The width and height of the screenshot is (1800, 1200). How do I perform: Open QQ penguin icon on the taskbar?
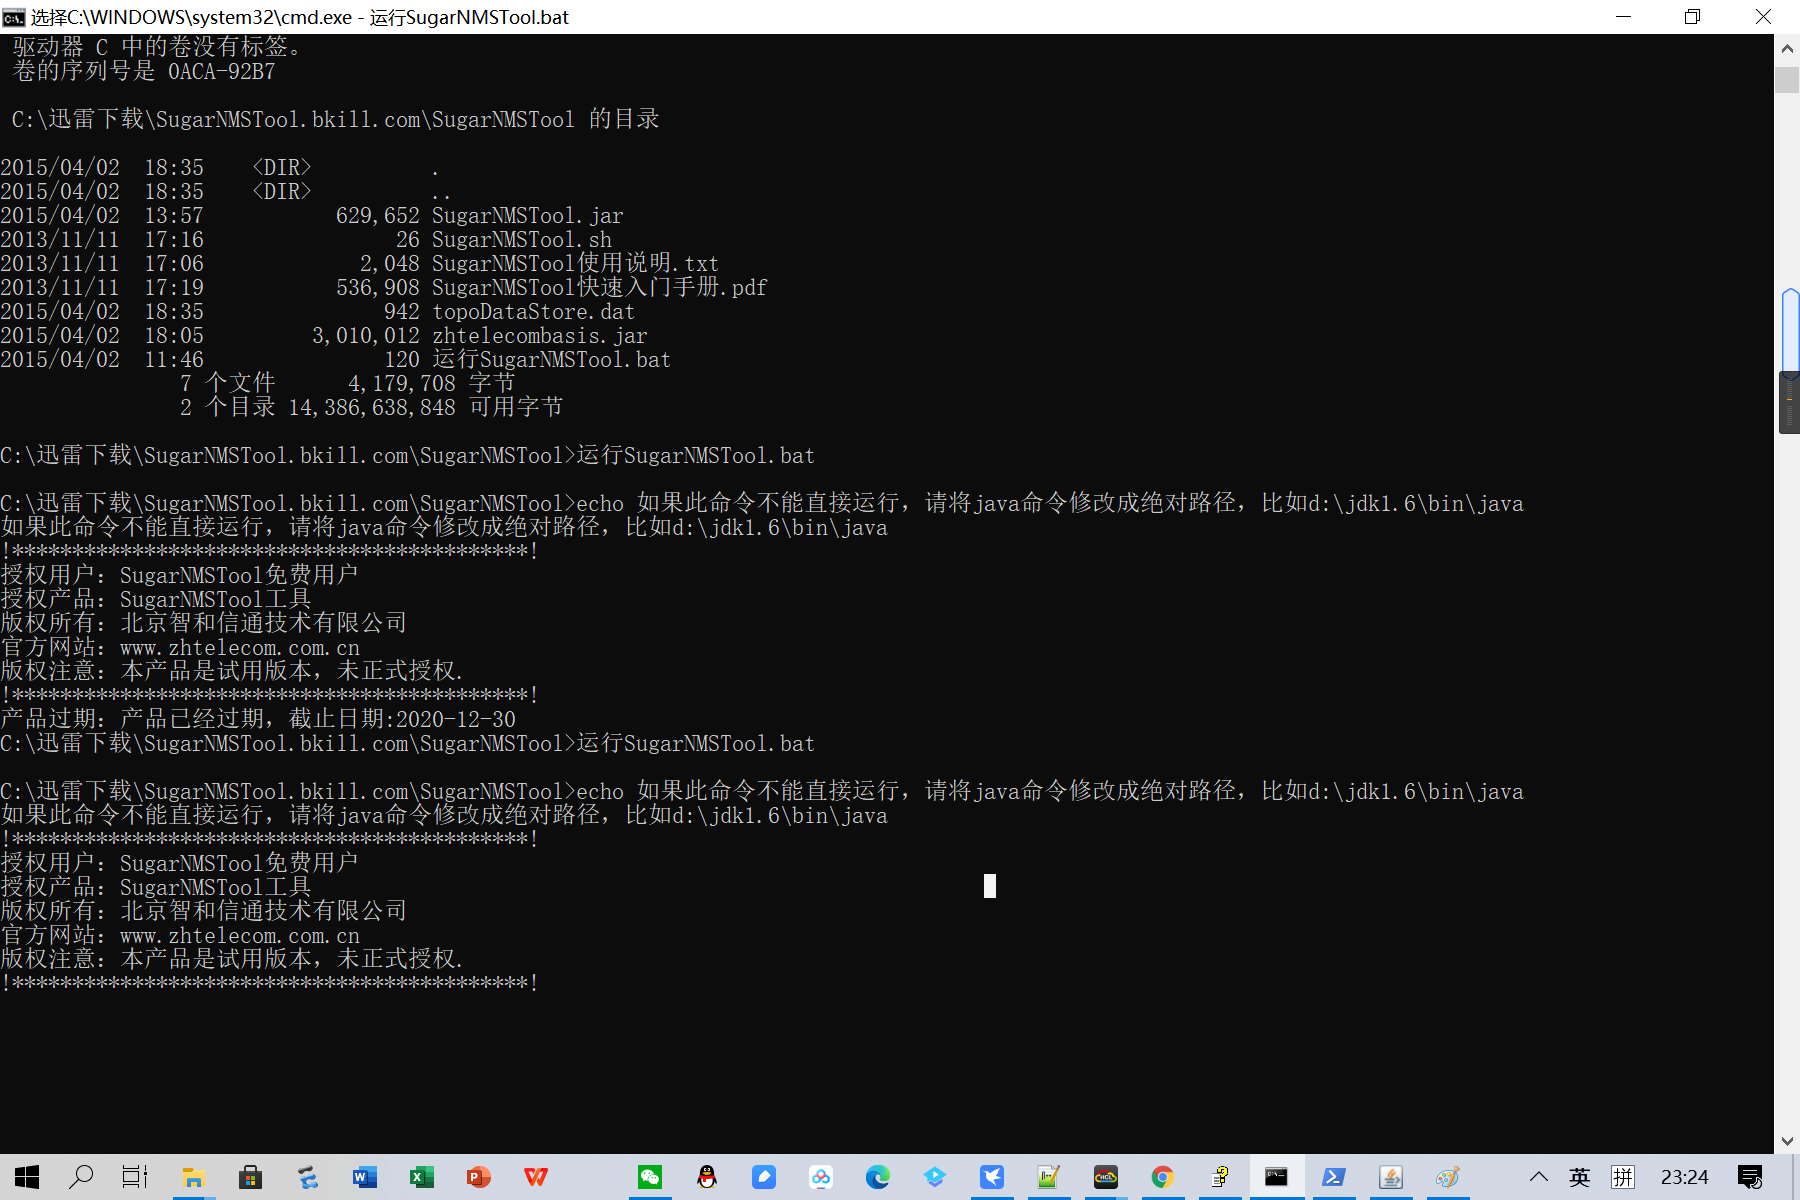pyautogui.click(x=707, y=1177)
